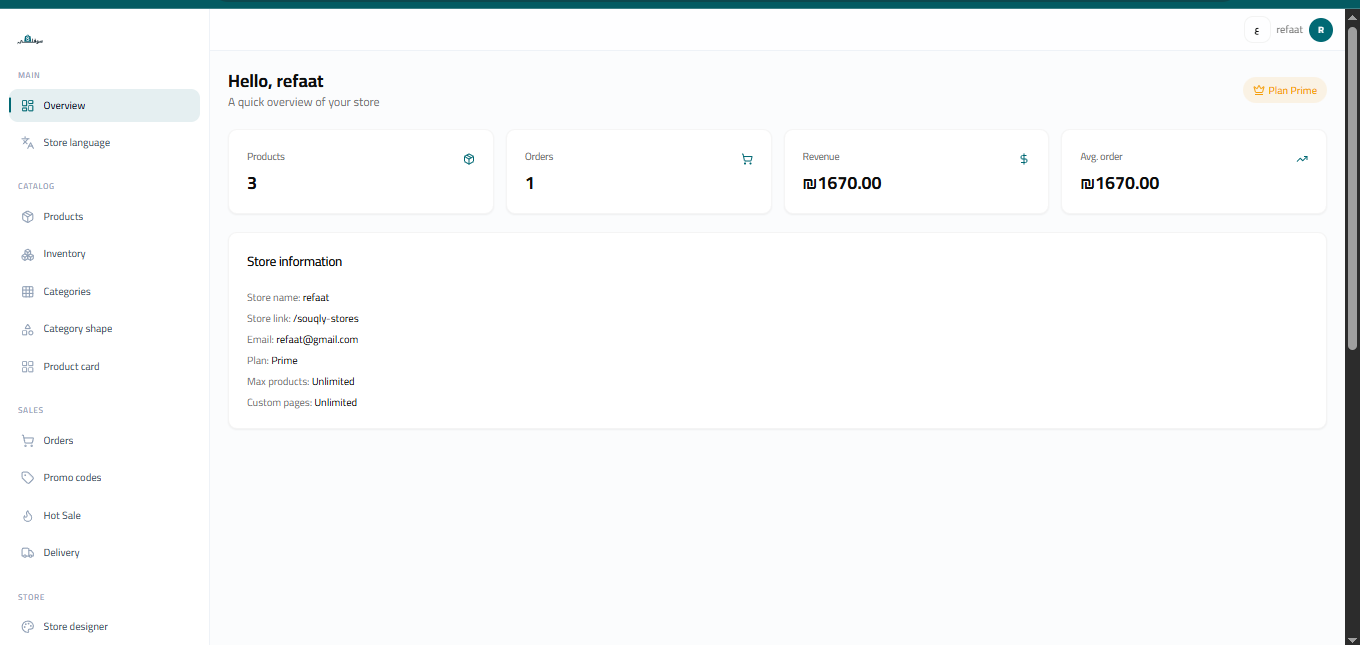The image size is (1360, 645).
Task: Open Promo codes page
Action: [x=105, y=478]
